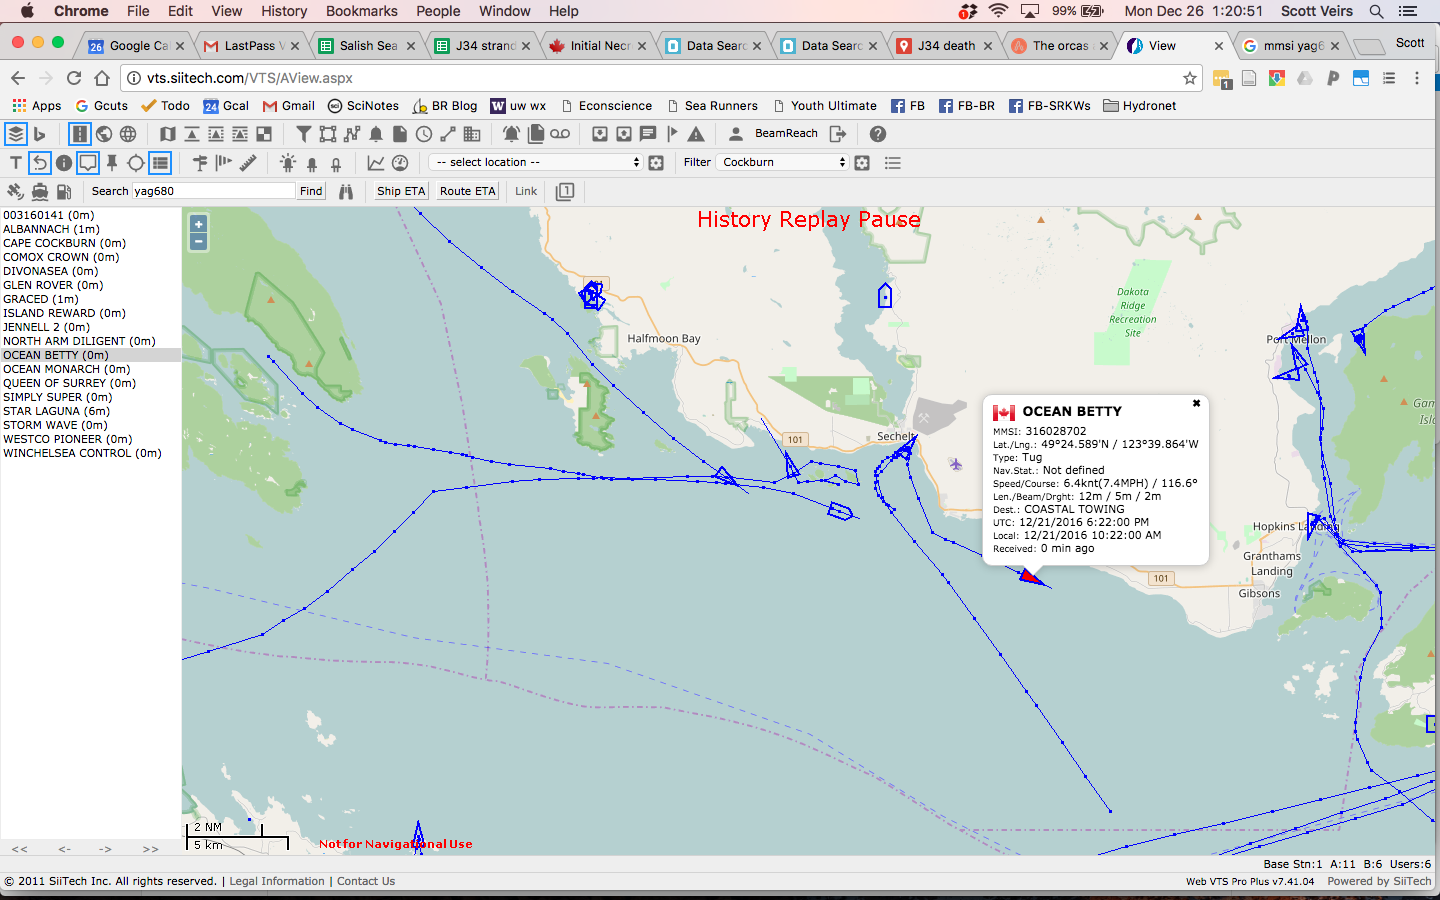Open the Filter dropdown showing Cockburn

coord(783,162)
